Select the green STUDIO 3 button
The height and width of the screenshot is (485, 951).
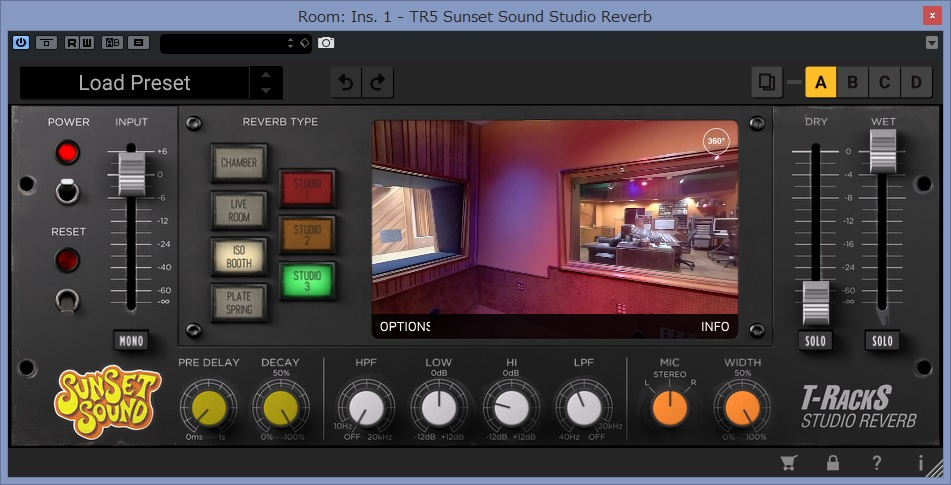pyautogui.click(x=307, y=281)
